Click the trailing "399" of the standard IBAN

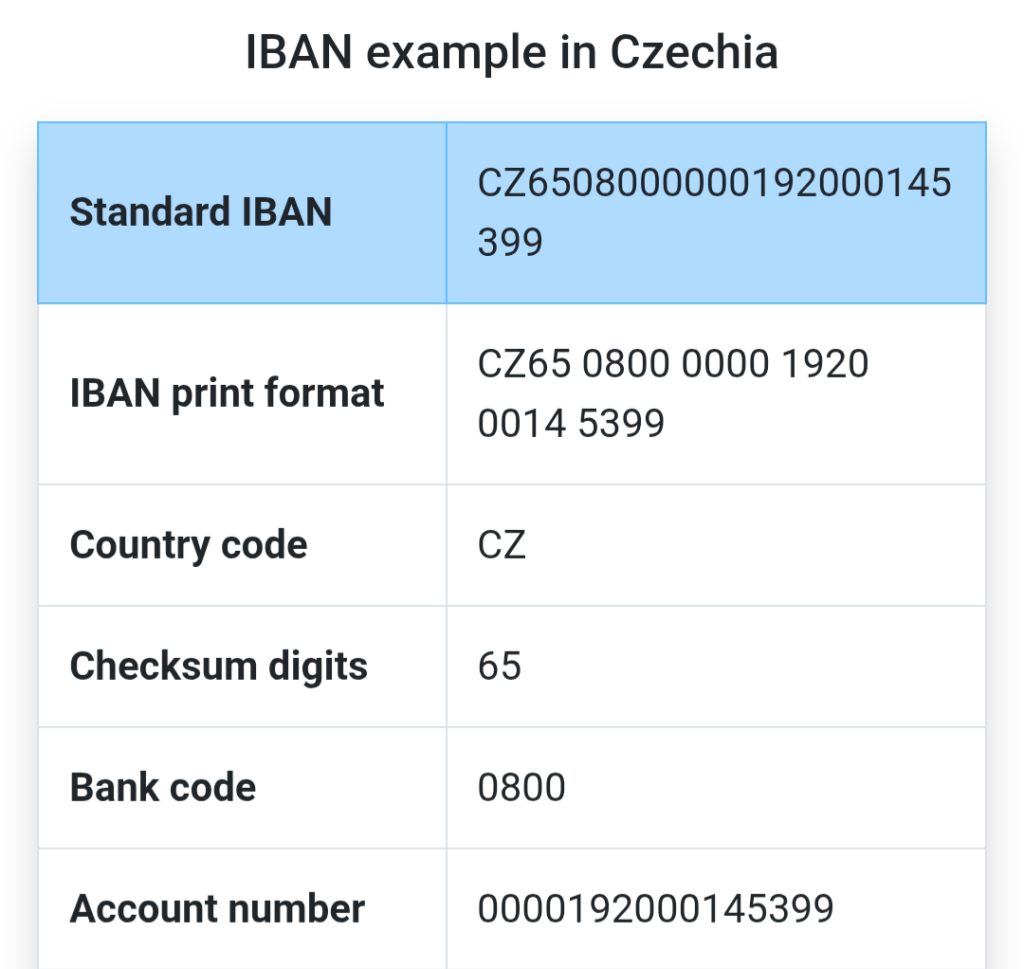pos(510,242)
